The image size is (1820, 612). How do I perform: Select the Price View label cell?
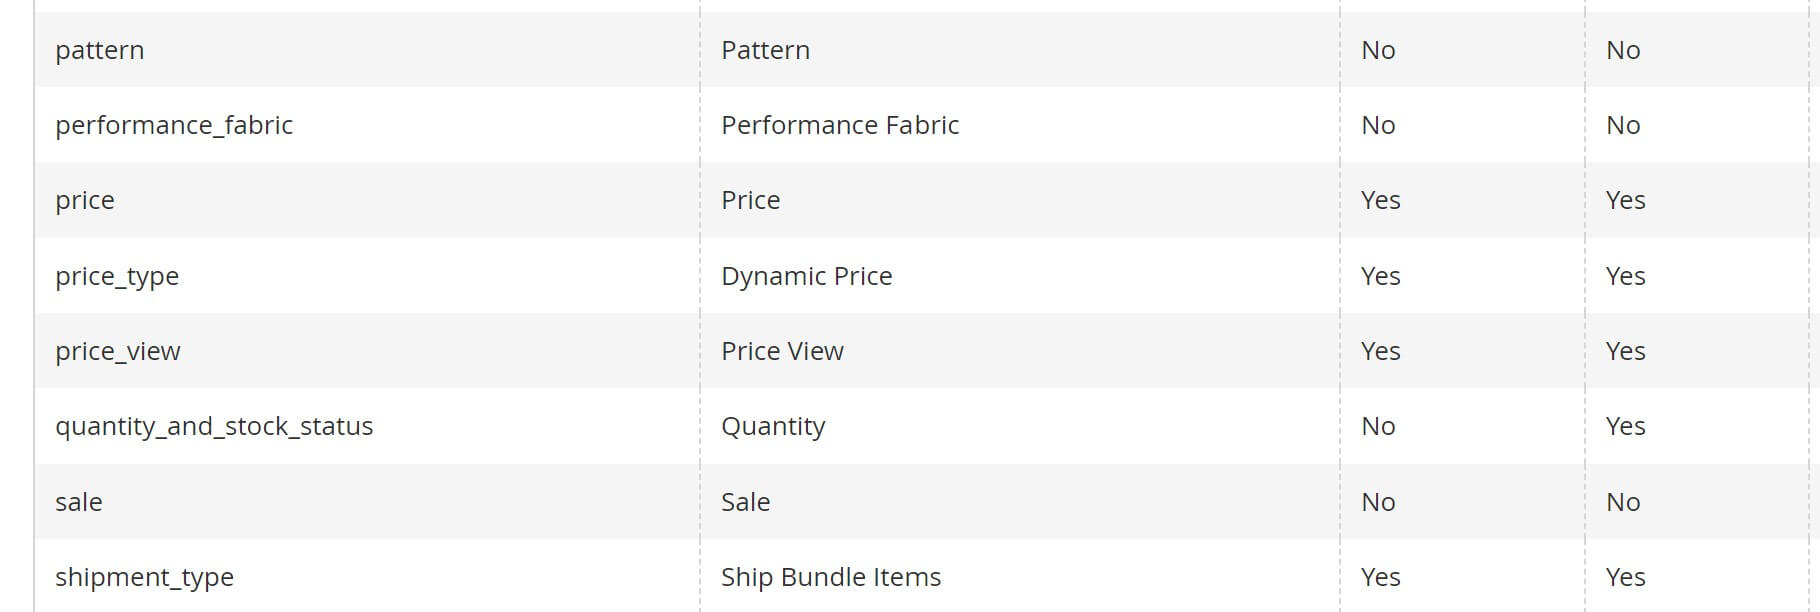click(x=782, y=351)
